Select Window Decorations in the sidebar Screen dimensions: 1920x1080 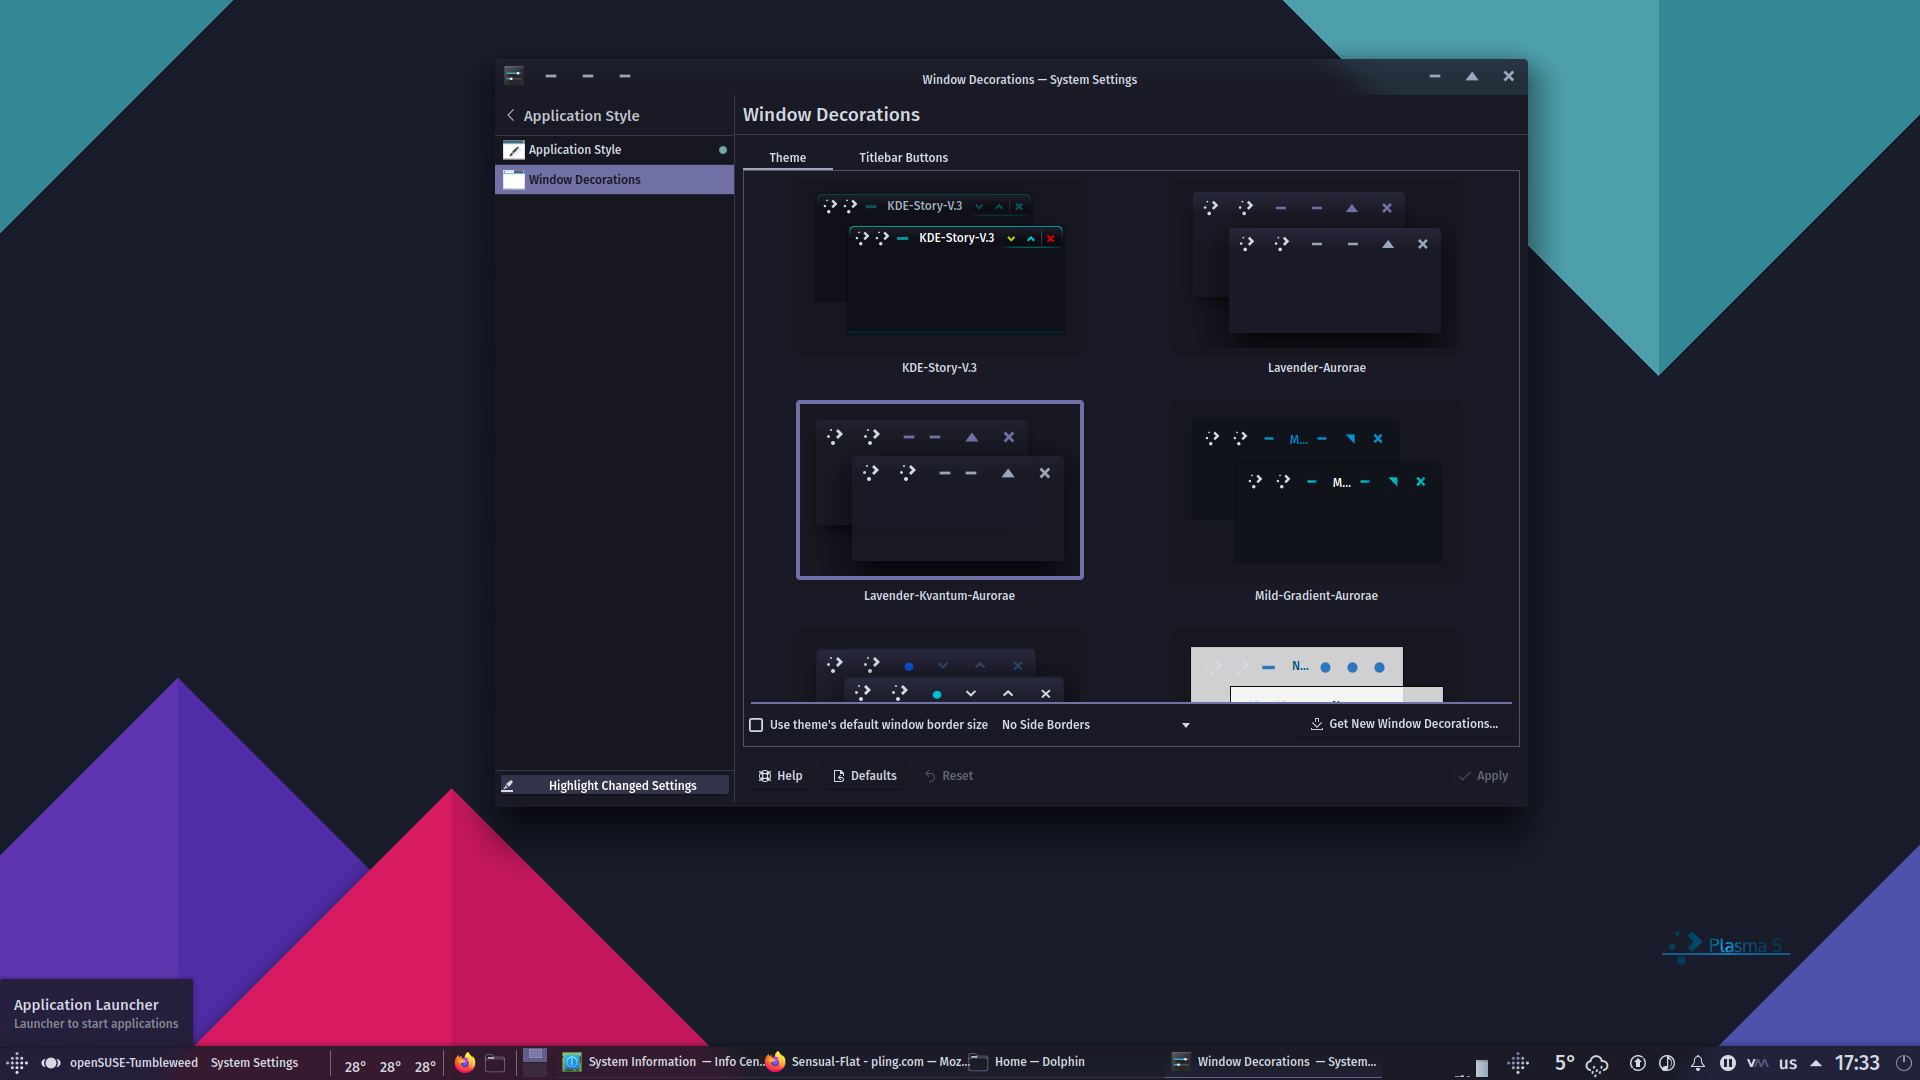614,180
